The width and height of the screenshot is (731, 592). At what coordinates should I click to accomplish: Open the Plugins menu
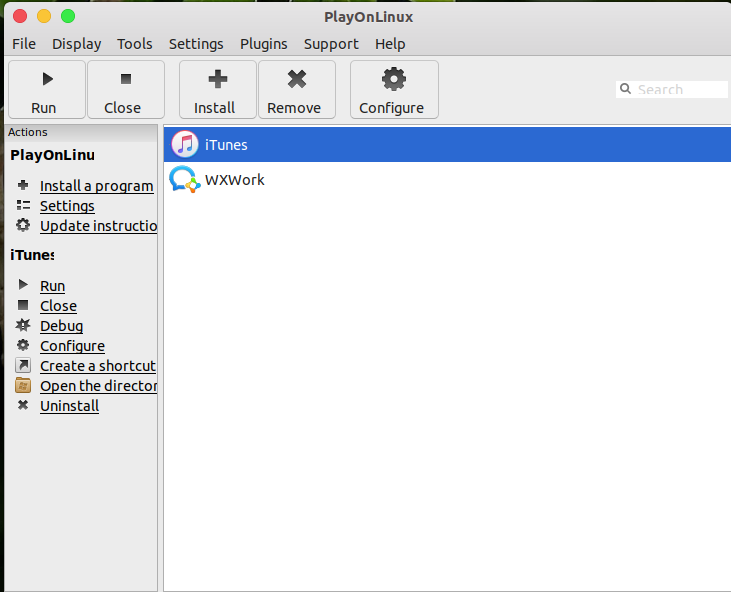pos(264,44)
